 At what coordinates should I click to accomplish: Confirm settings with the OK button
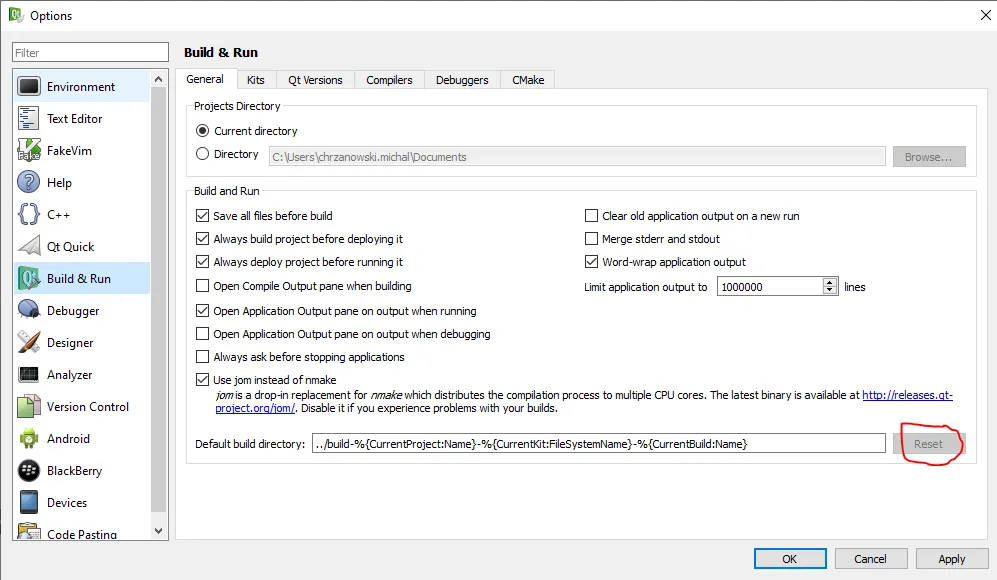pyautogui.click(x=790, y=558)
